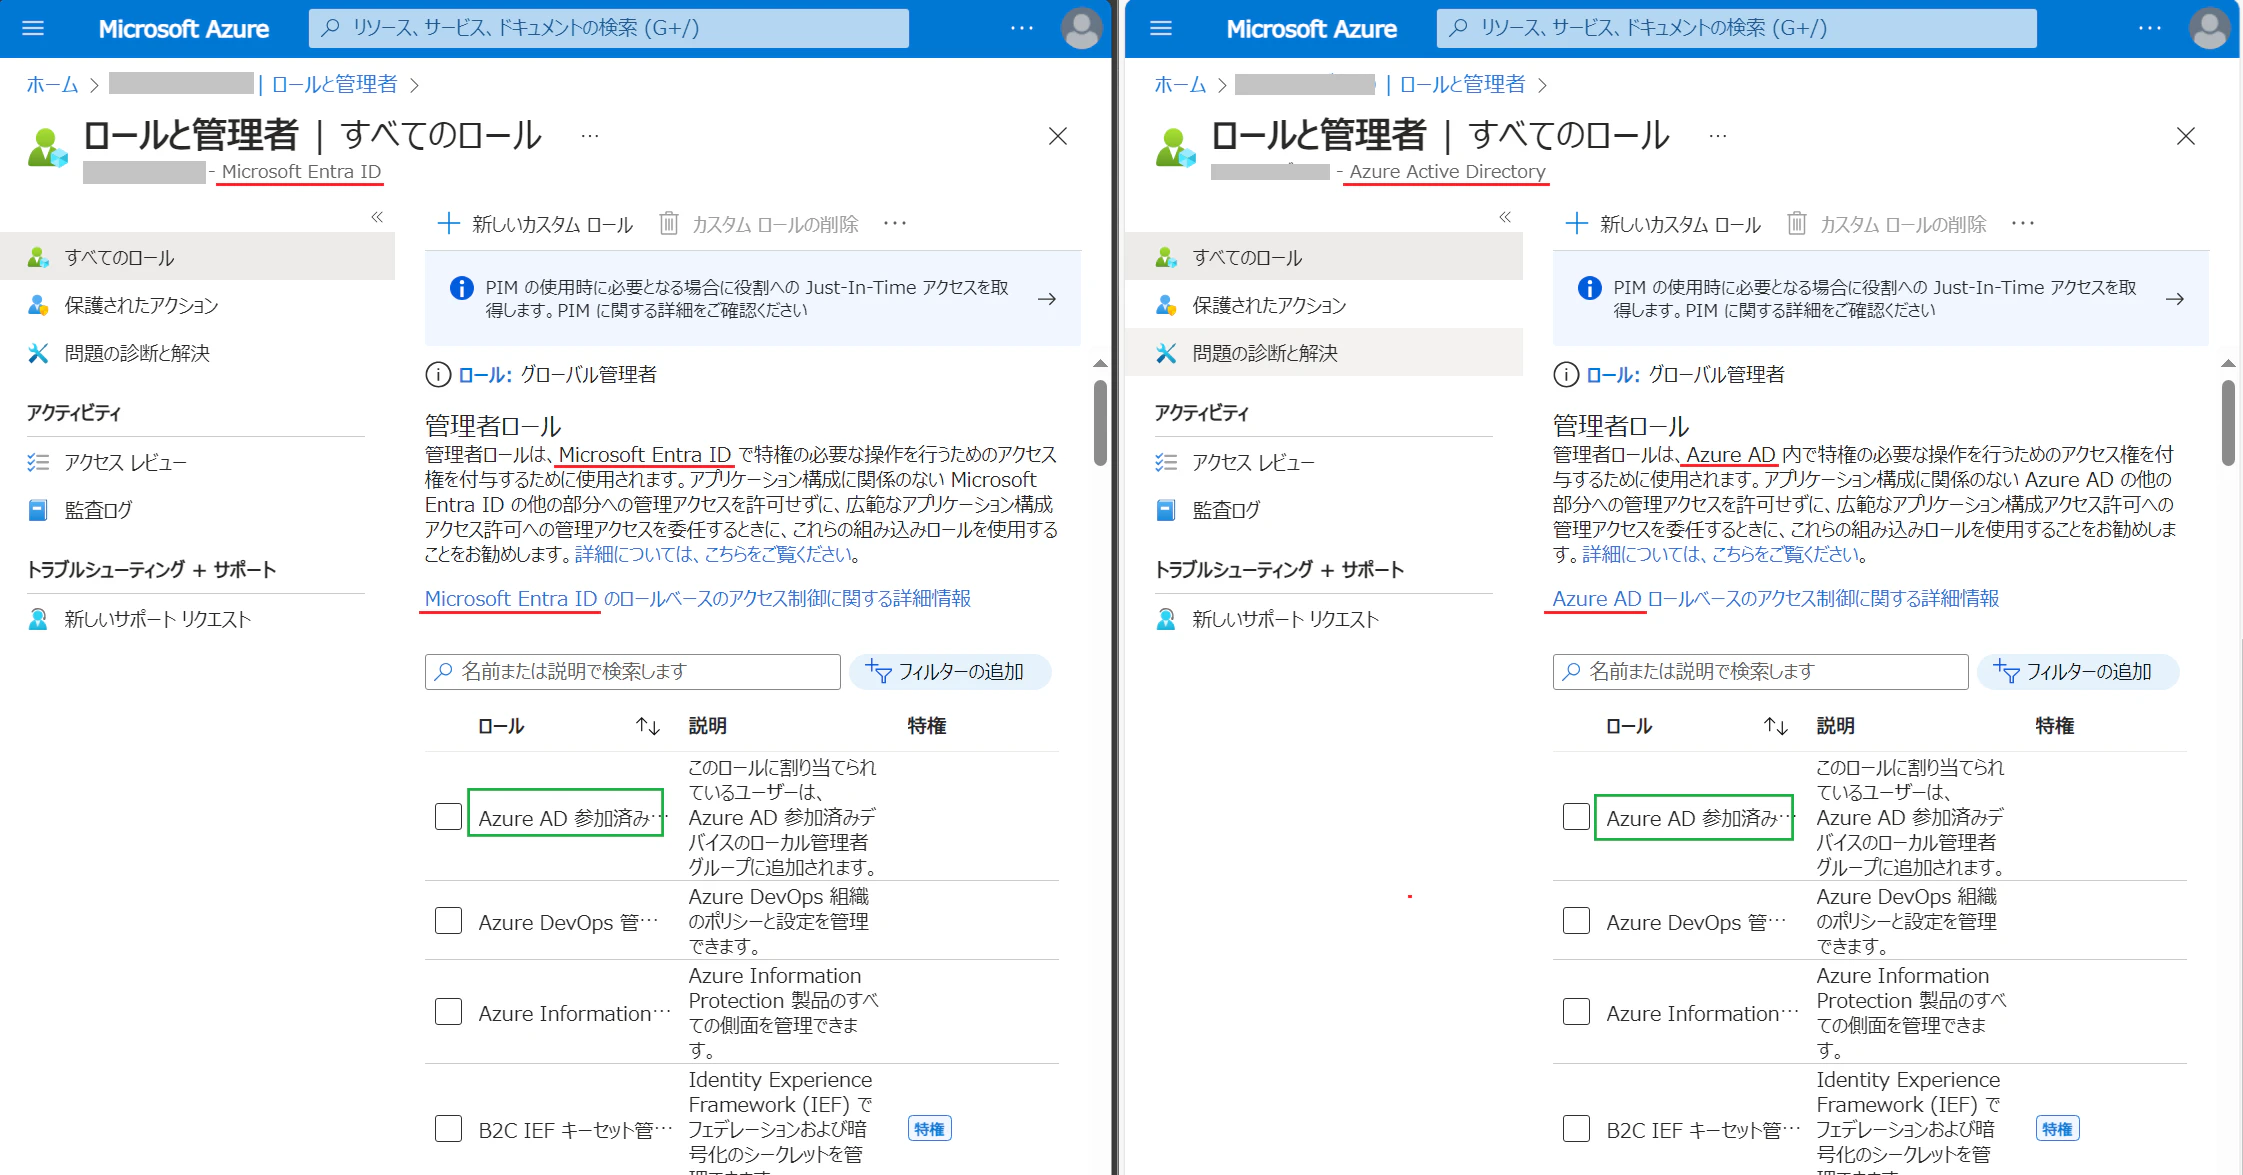Click the 名前または説明で検索します field in right pane
The image size is (2243, 1175).
(1759, 672)
